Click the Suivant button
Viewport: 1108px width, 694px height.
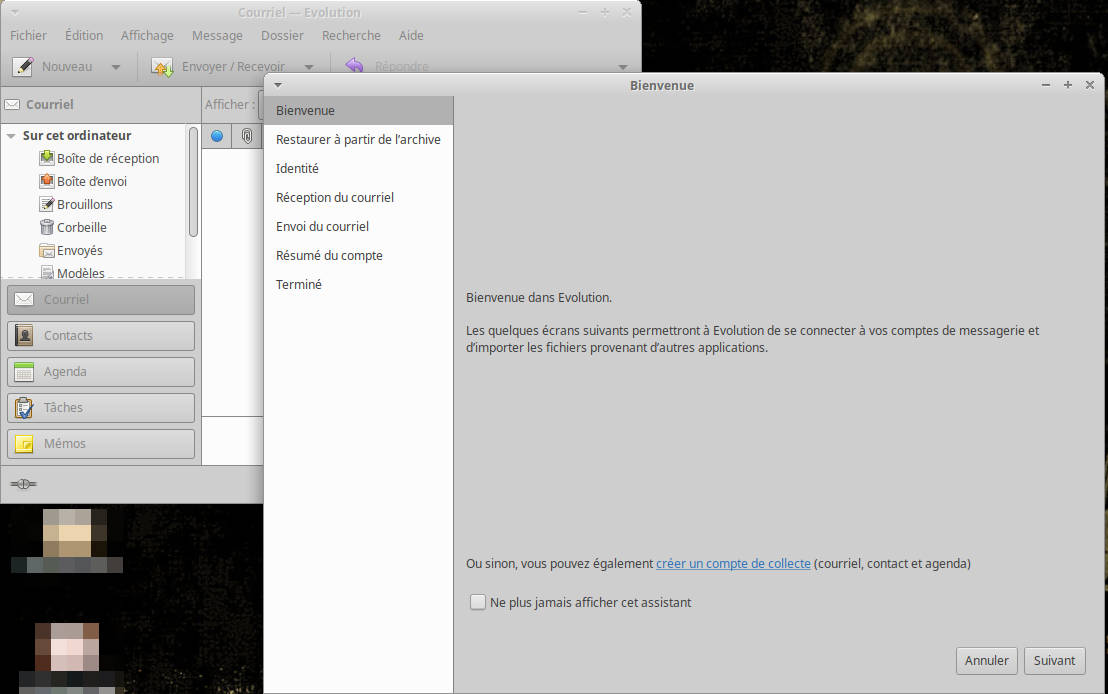[1054, 660]
